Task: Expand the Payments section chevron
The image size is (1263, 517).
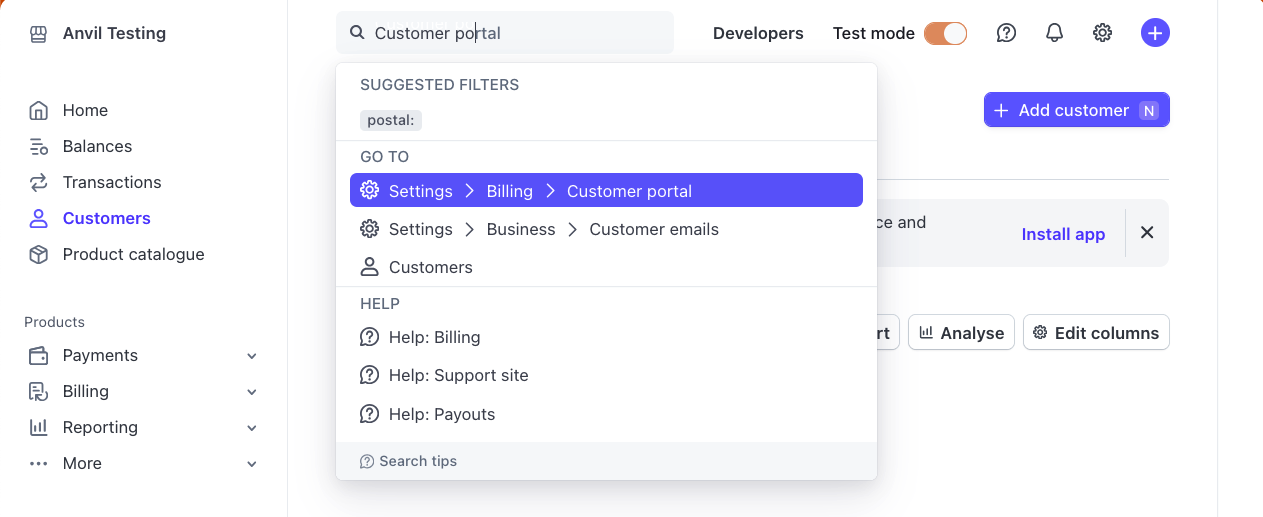Action: [252, 356]
